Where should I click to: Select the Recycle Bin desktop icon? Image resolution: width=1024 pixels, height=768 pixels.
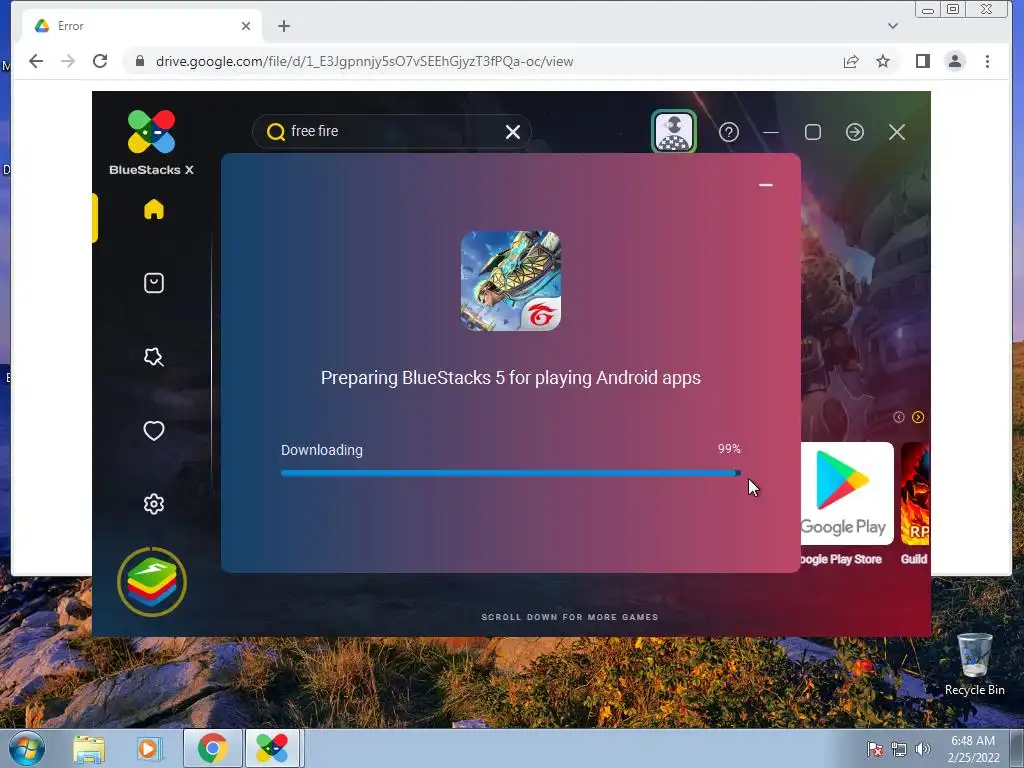point(974,664)
